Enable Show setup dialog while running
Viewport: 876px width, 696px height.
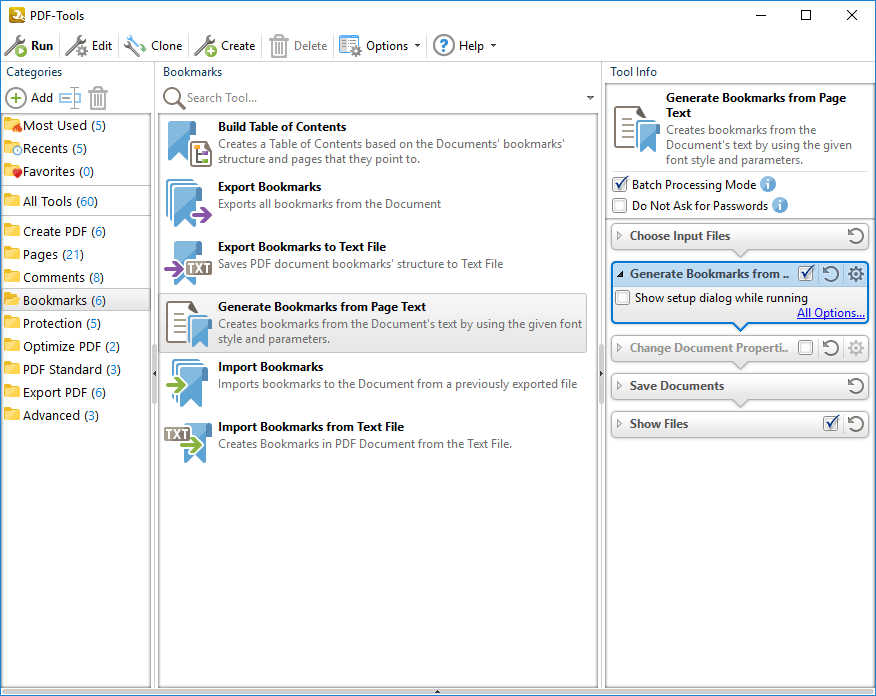[622, 297]
